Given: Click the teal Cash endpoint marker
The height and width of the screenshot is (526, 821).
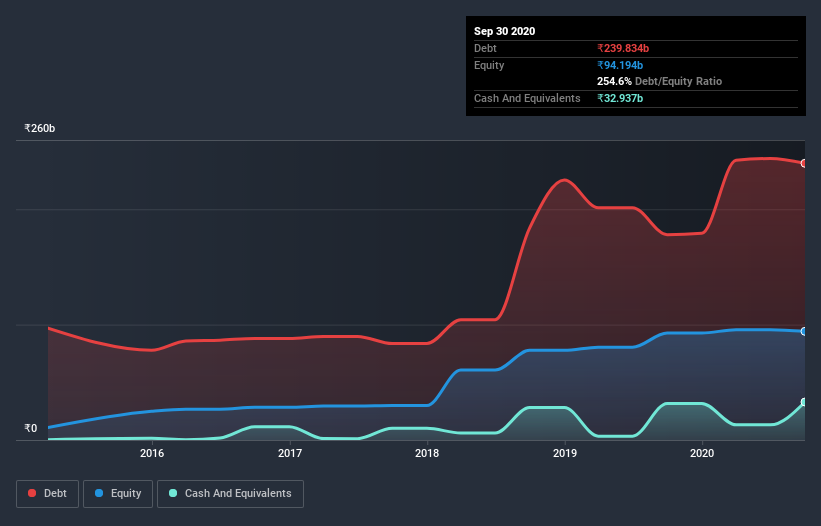Looking at the screenshot, I should 804,402.
